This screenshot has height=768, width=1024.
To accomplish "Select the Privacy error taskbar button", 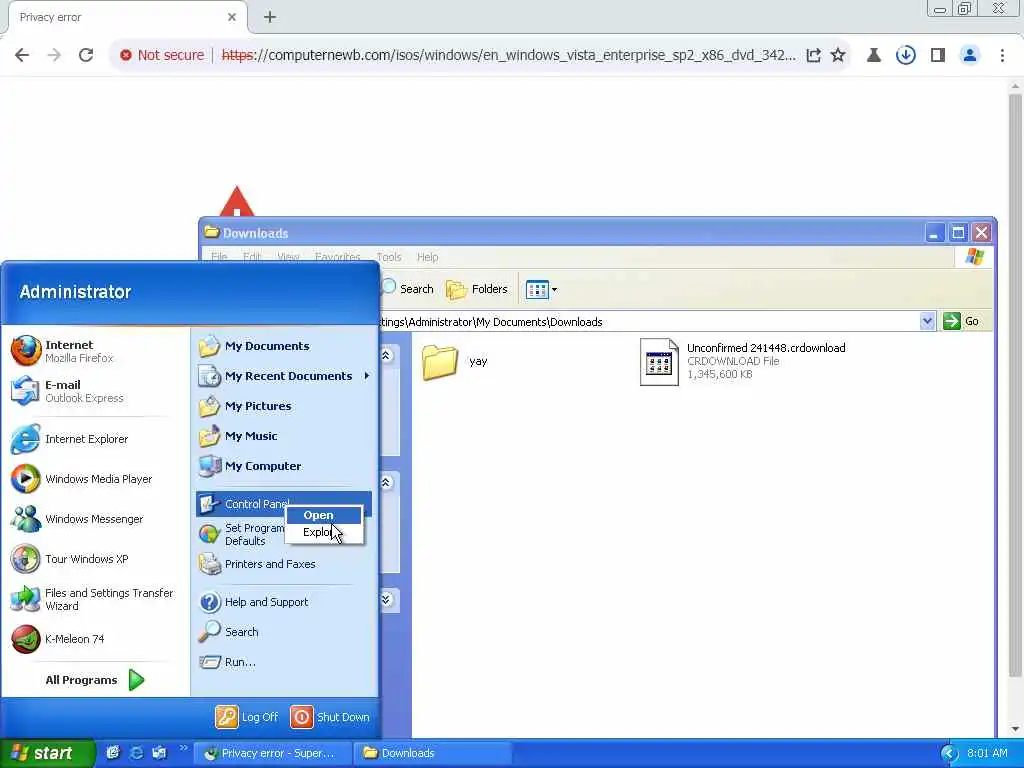I will tap(272, 753).
